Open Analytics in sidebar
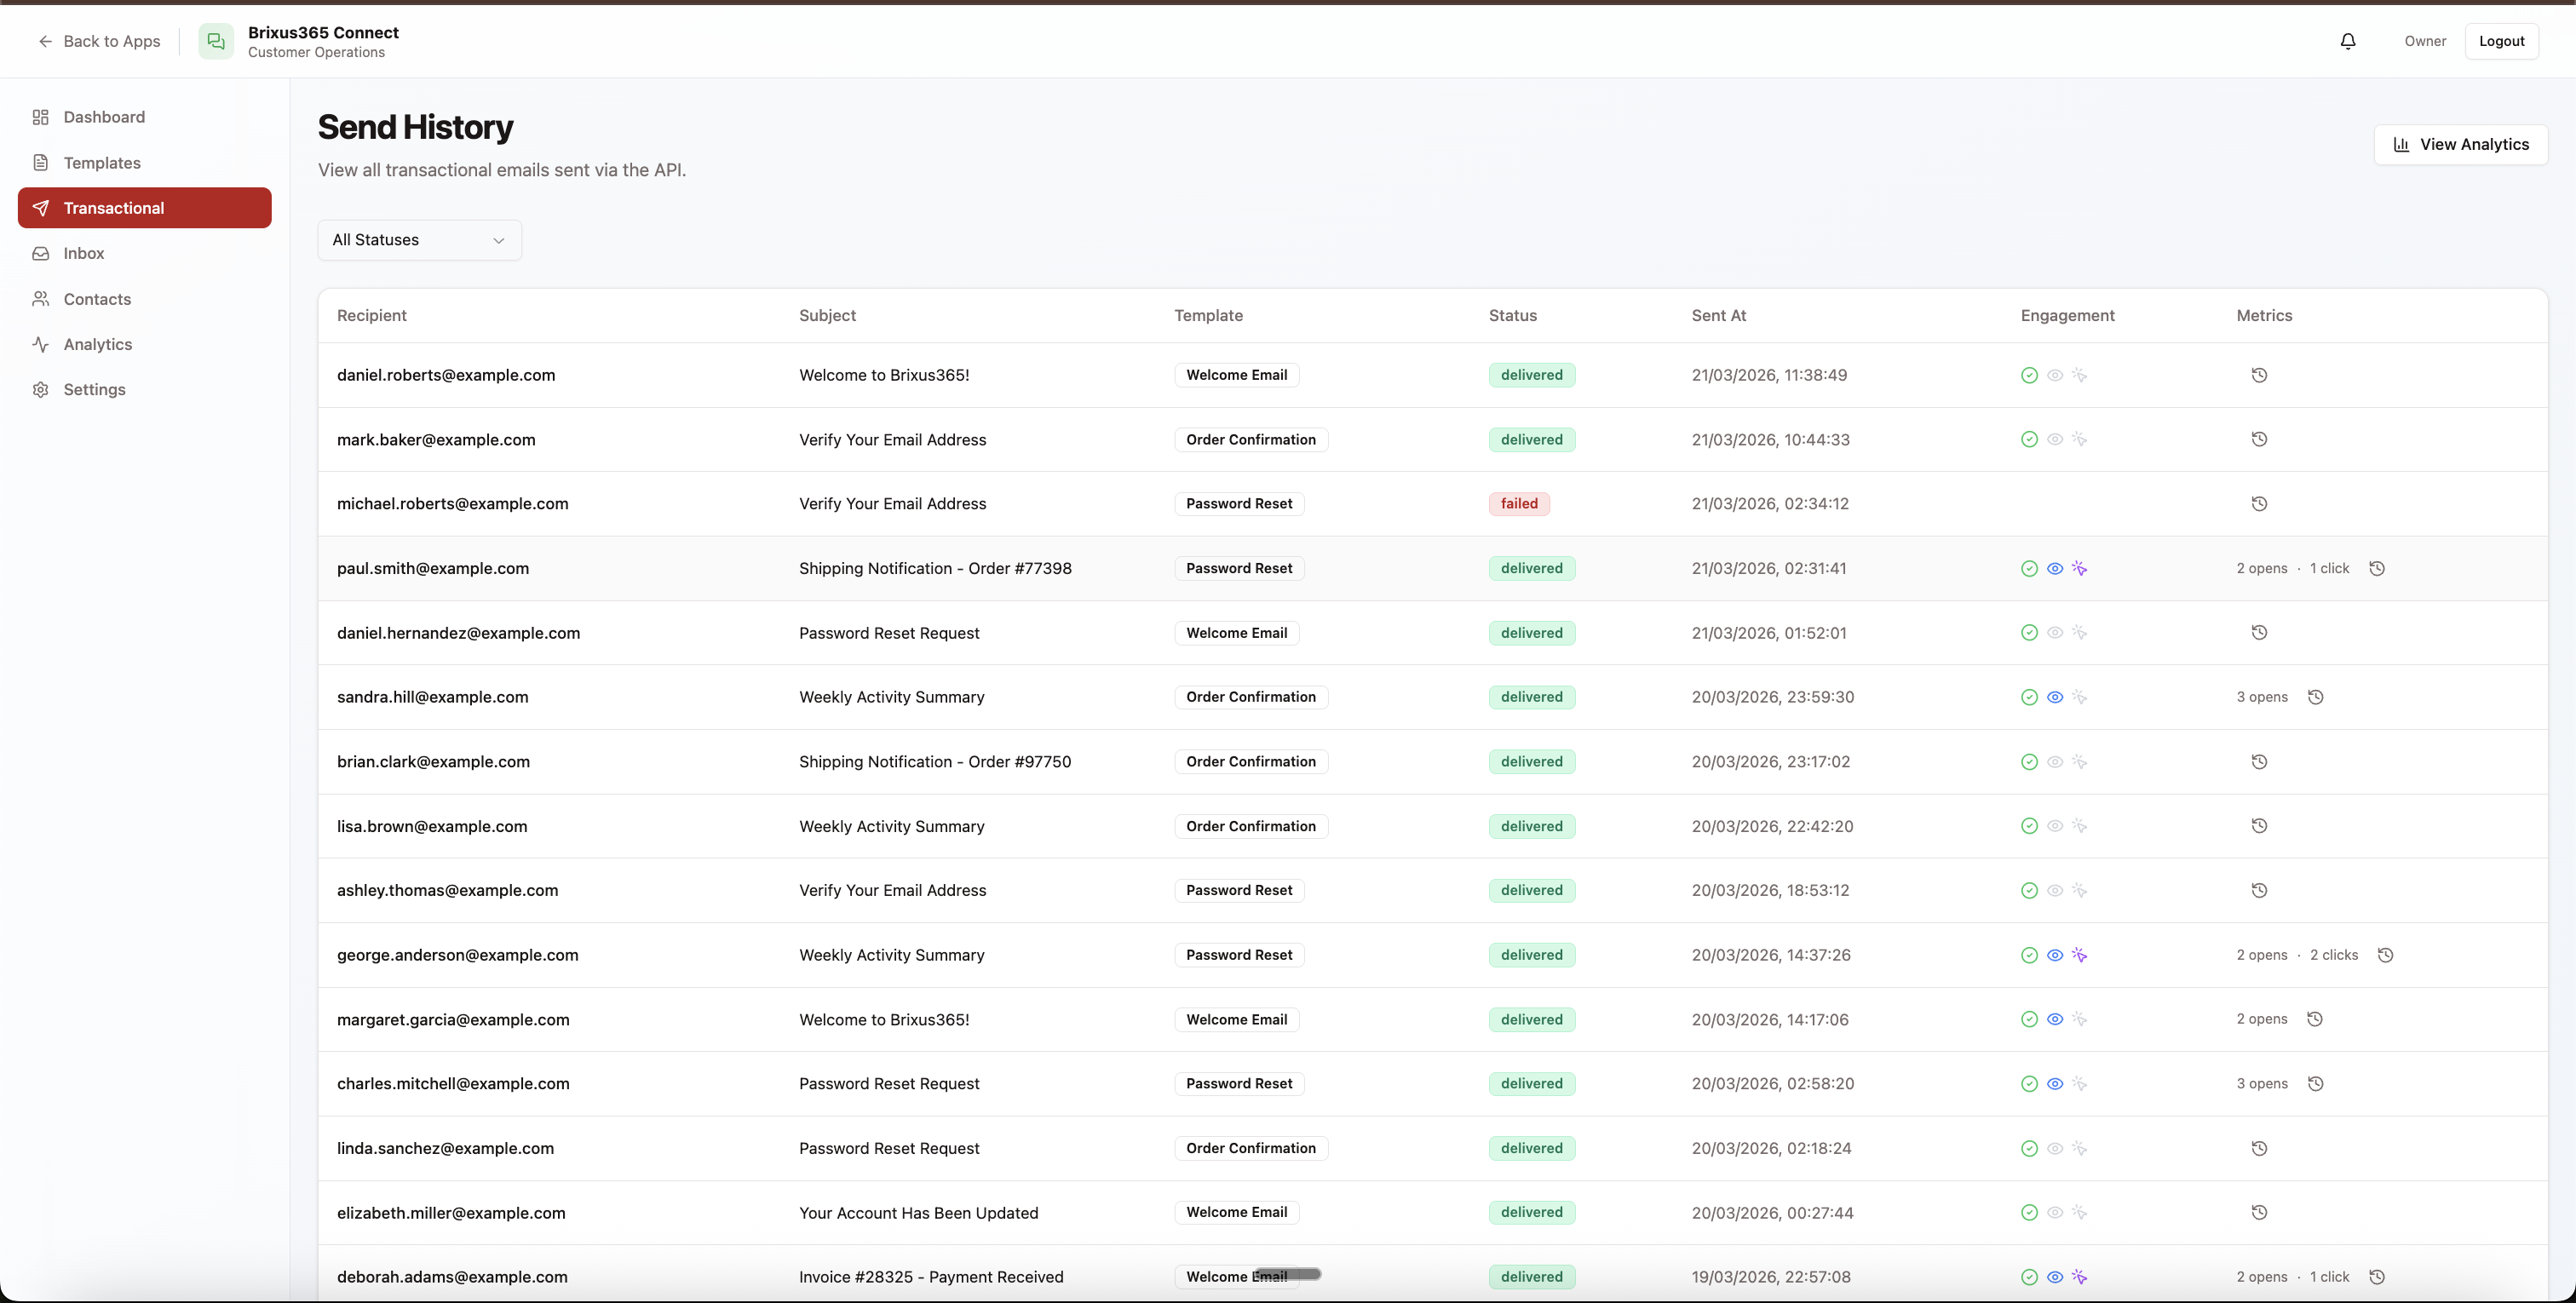 point(145,344)
